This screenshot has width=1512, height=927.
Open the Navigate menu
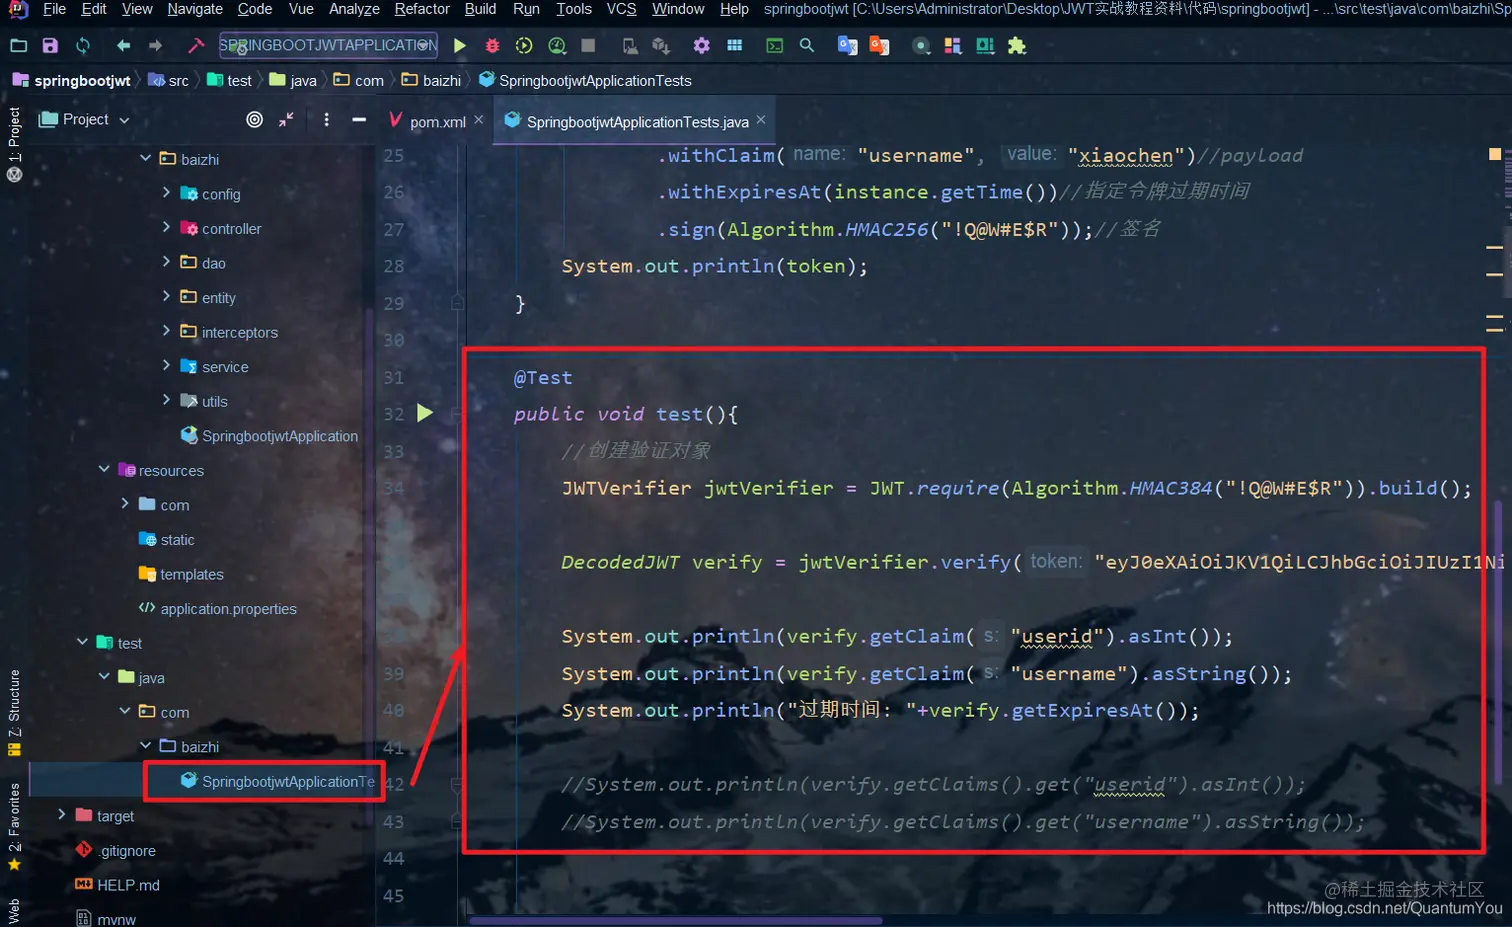tap(195, 9)
